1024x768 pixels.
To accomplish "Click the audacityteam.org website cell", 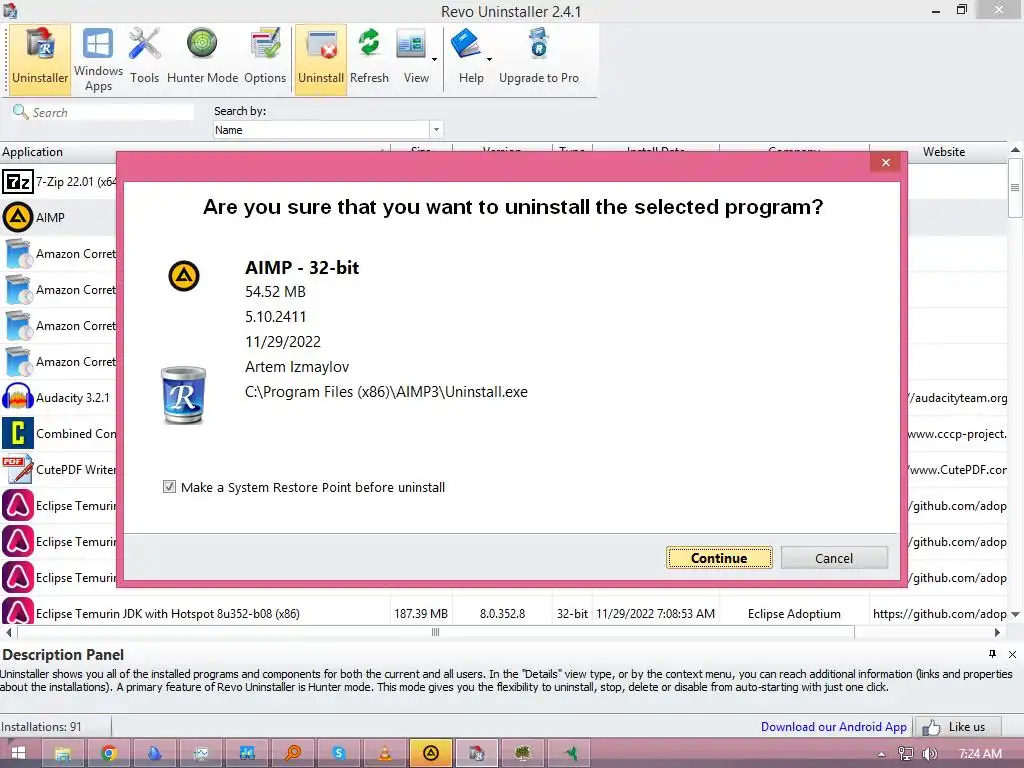I will [x=958, y=398].
